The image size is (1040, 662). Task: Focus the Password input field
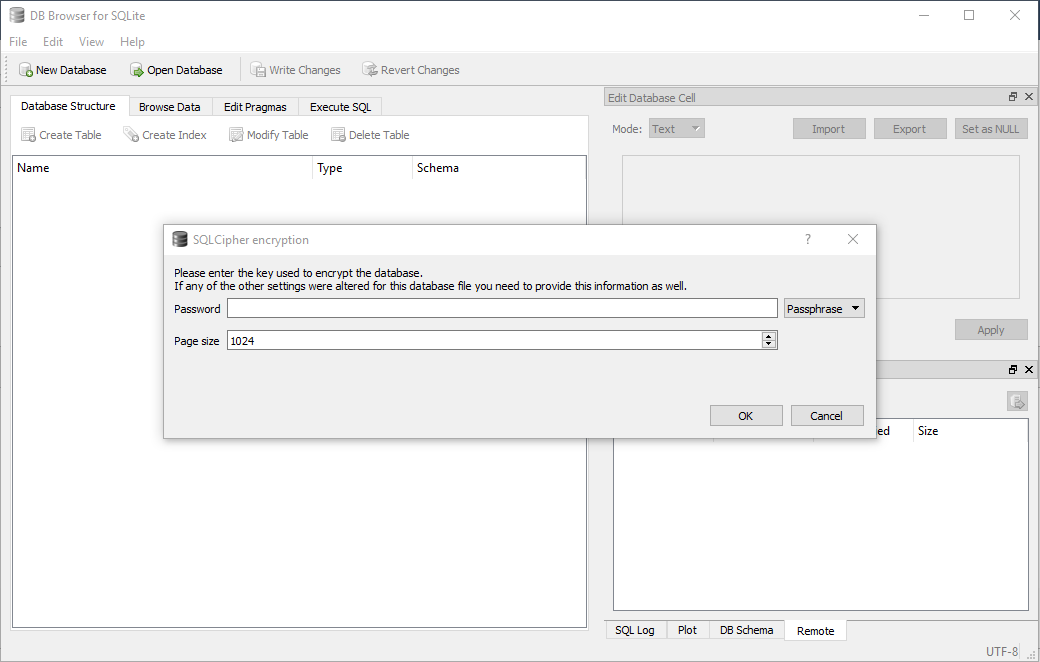[502, 308]
